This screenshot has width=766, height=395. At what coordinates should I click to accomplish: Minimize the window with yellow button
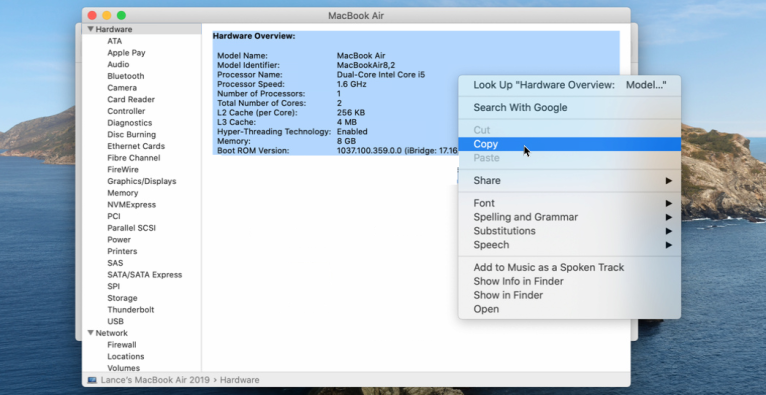pos(106,16)
